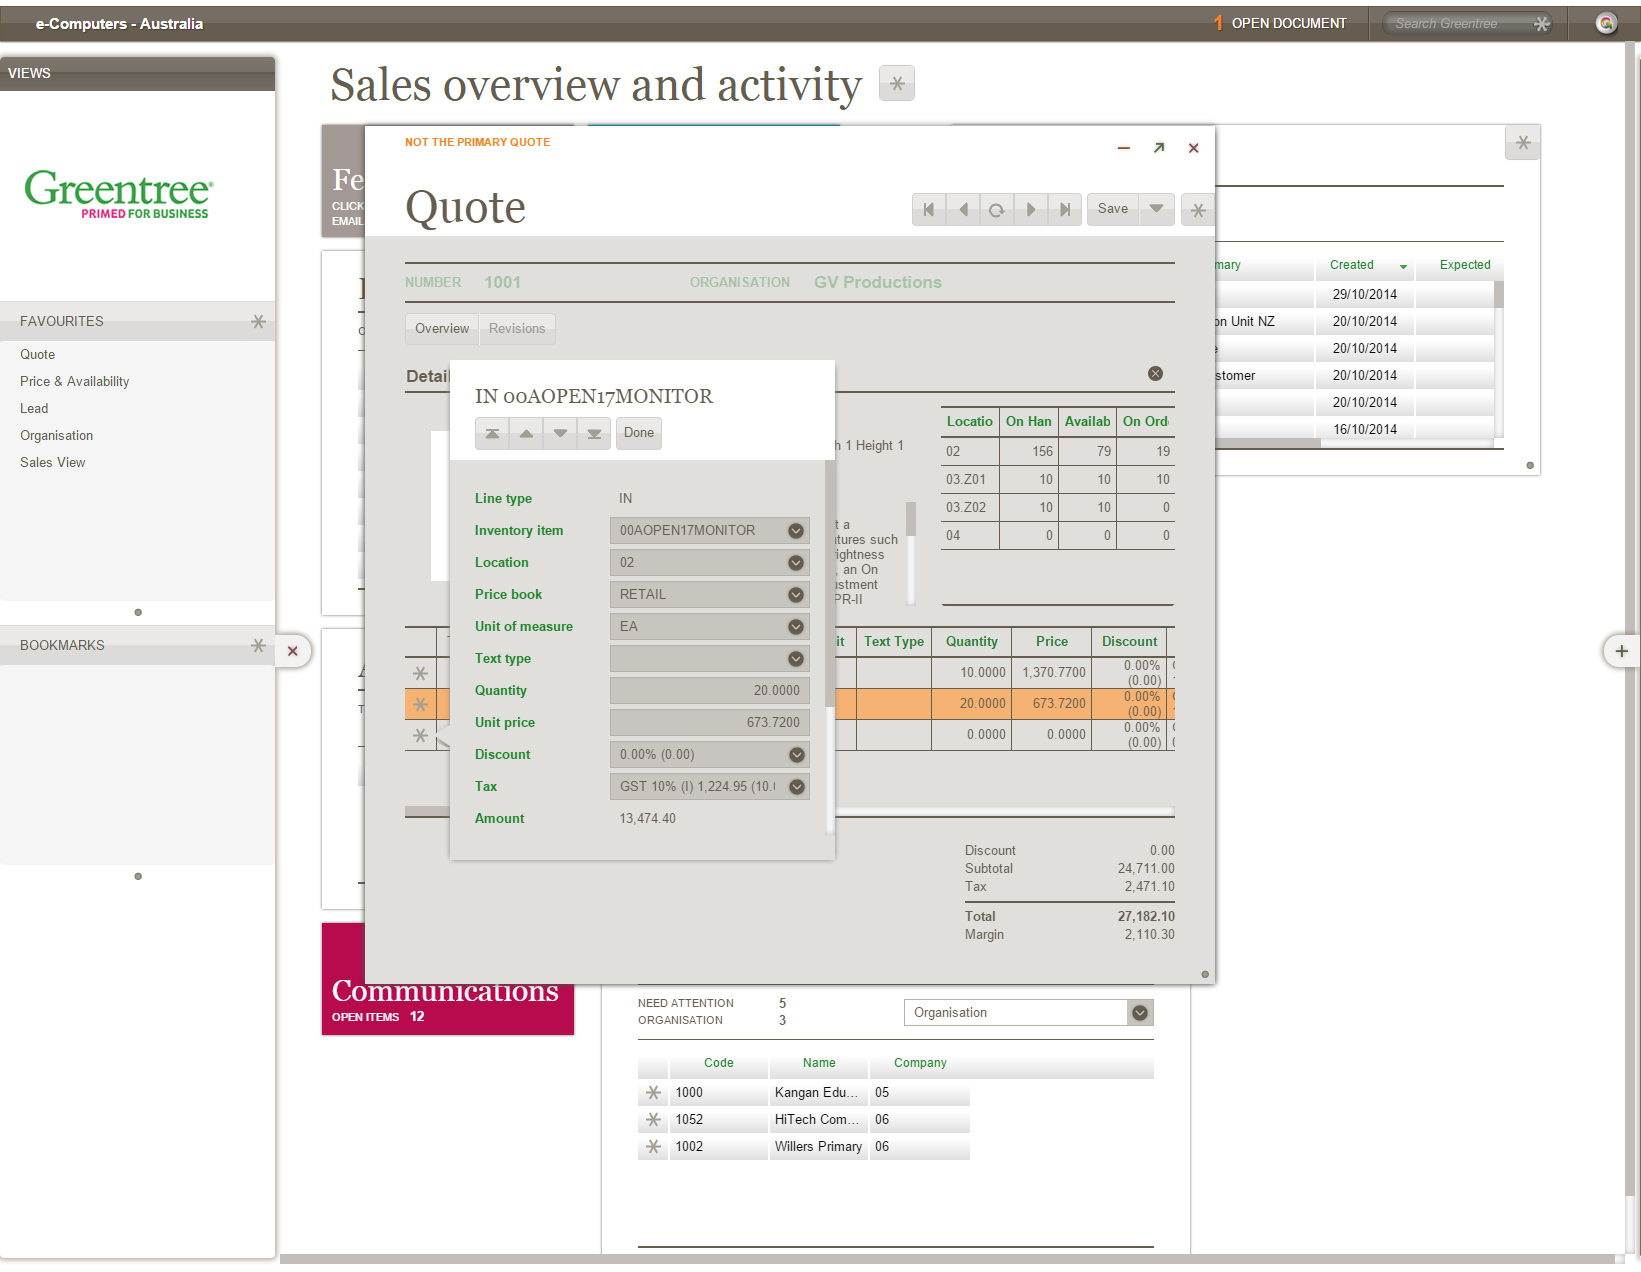
Task: Open Favourites star menu
Action: (x=258, y=321)
